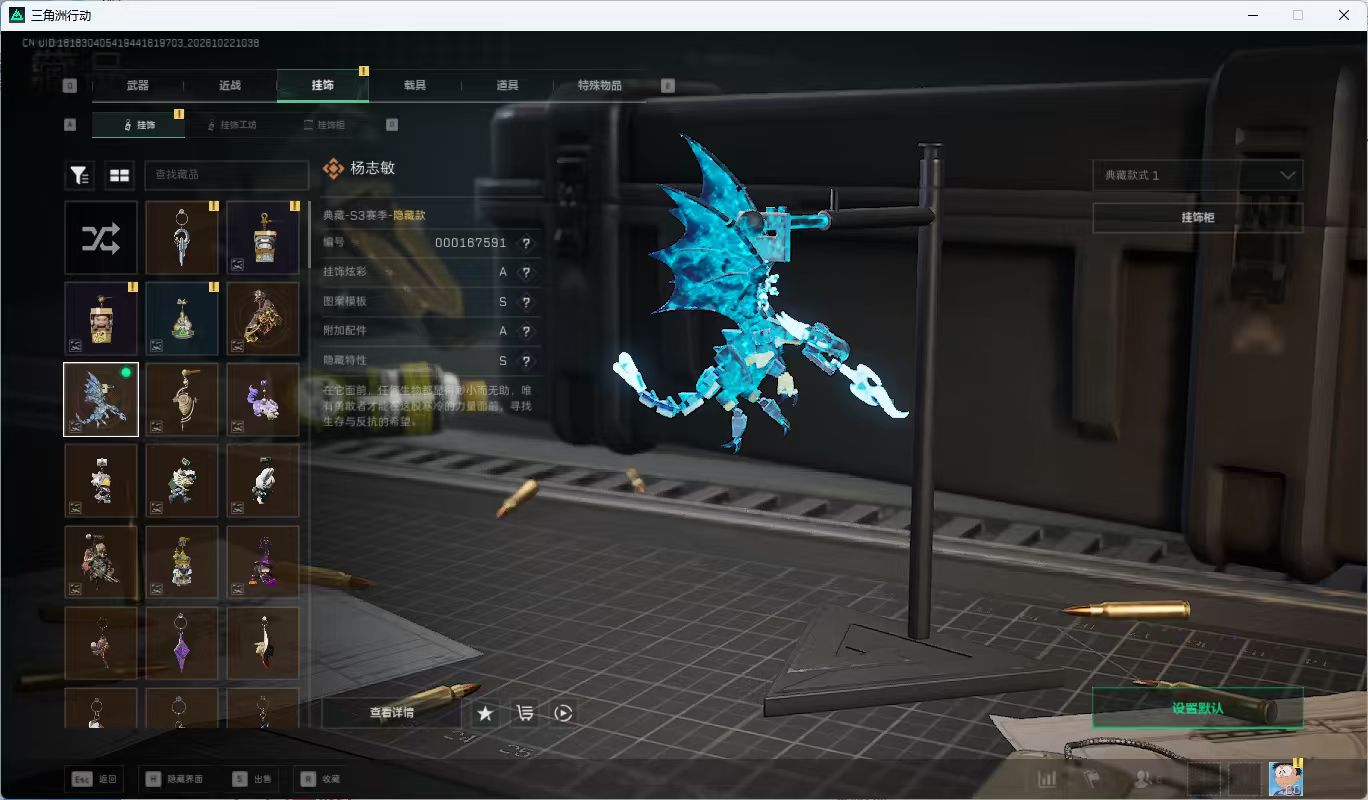This screenshot has height=800, width=1368.
Task: Open the collection filter icon
Action: (80, 175)
